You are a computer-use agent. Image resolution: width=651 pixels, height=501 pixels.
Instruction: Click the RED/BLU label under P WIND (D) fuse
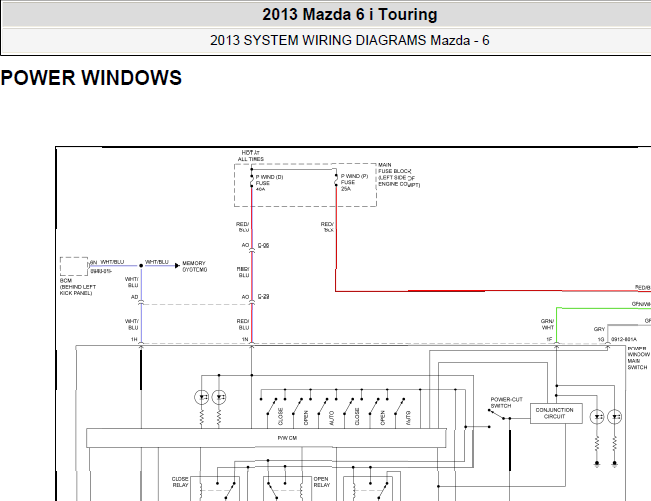coord(242,227)
